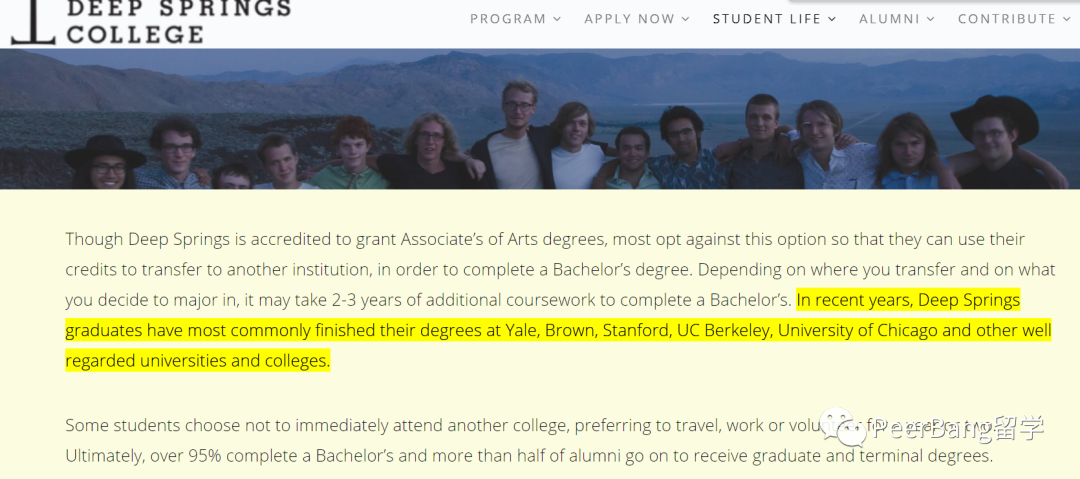The width and height of the screenshot is (1080, 479).
Task: Click the WeChat watermark icon
Action: pos(846,427)
